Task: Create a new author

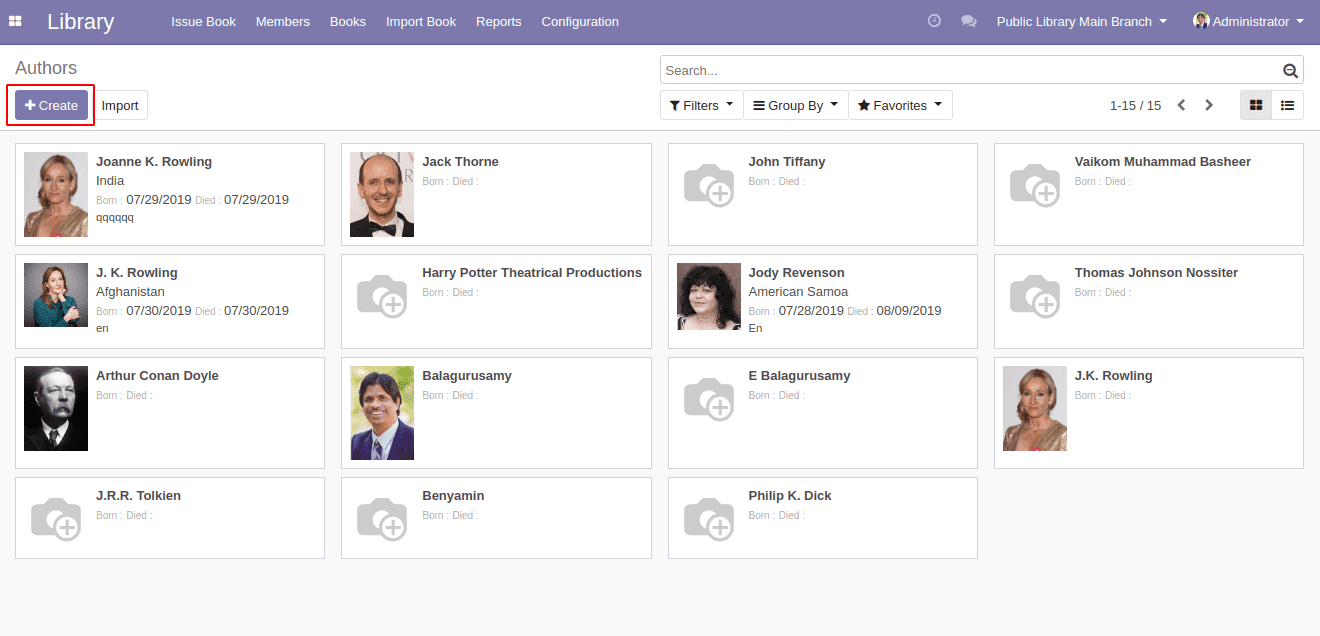Action: tap(51, 105)
